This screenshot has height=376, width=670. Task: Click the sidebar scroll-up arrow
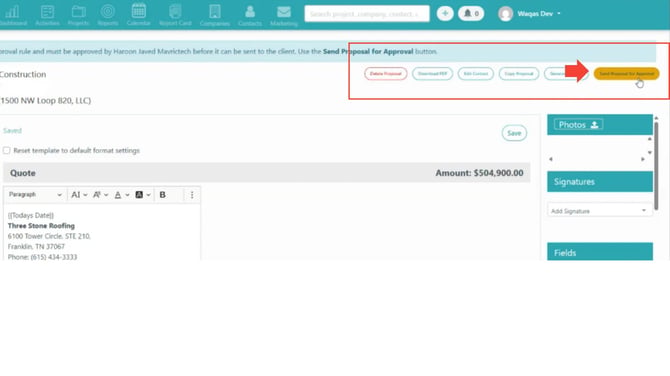[x=656, y=118]
